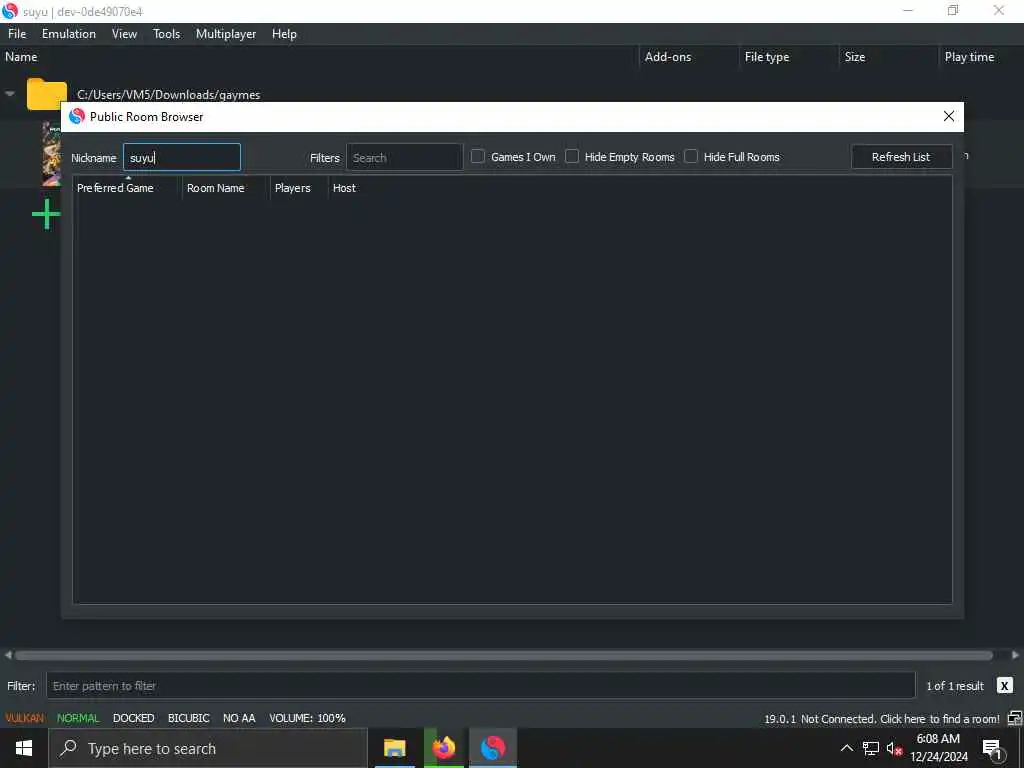The image size is (1024, 768).
Task: Click the scrollbar left arrow
Action: pyautogui.click(x=8, y=655)
